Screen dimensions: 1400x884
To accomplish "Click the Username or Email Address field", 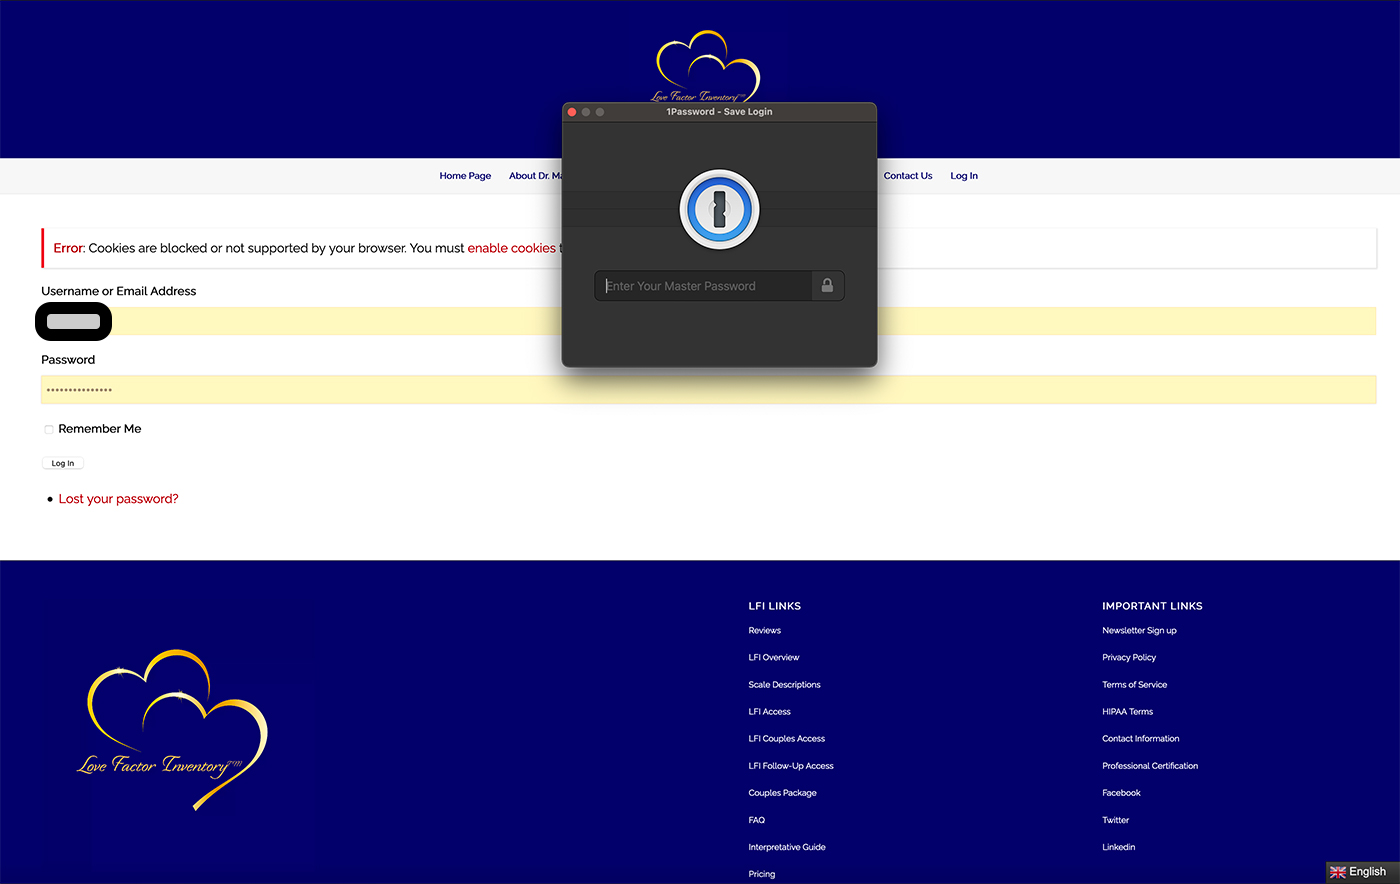I will 708,321.
